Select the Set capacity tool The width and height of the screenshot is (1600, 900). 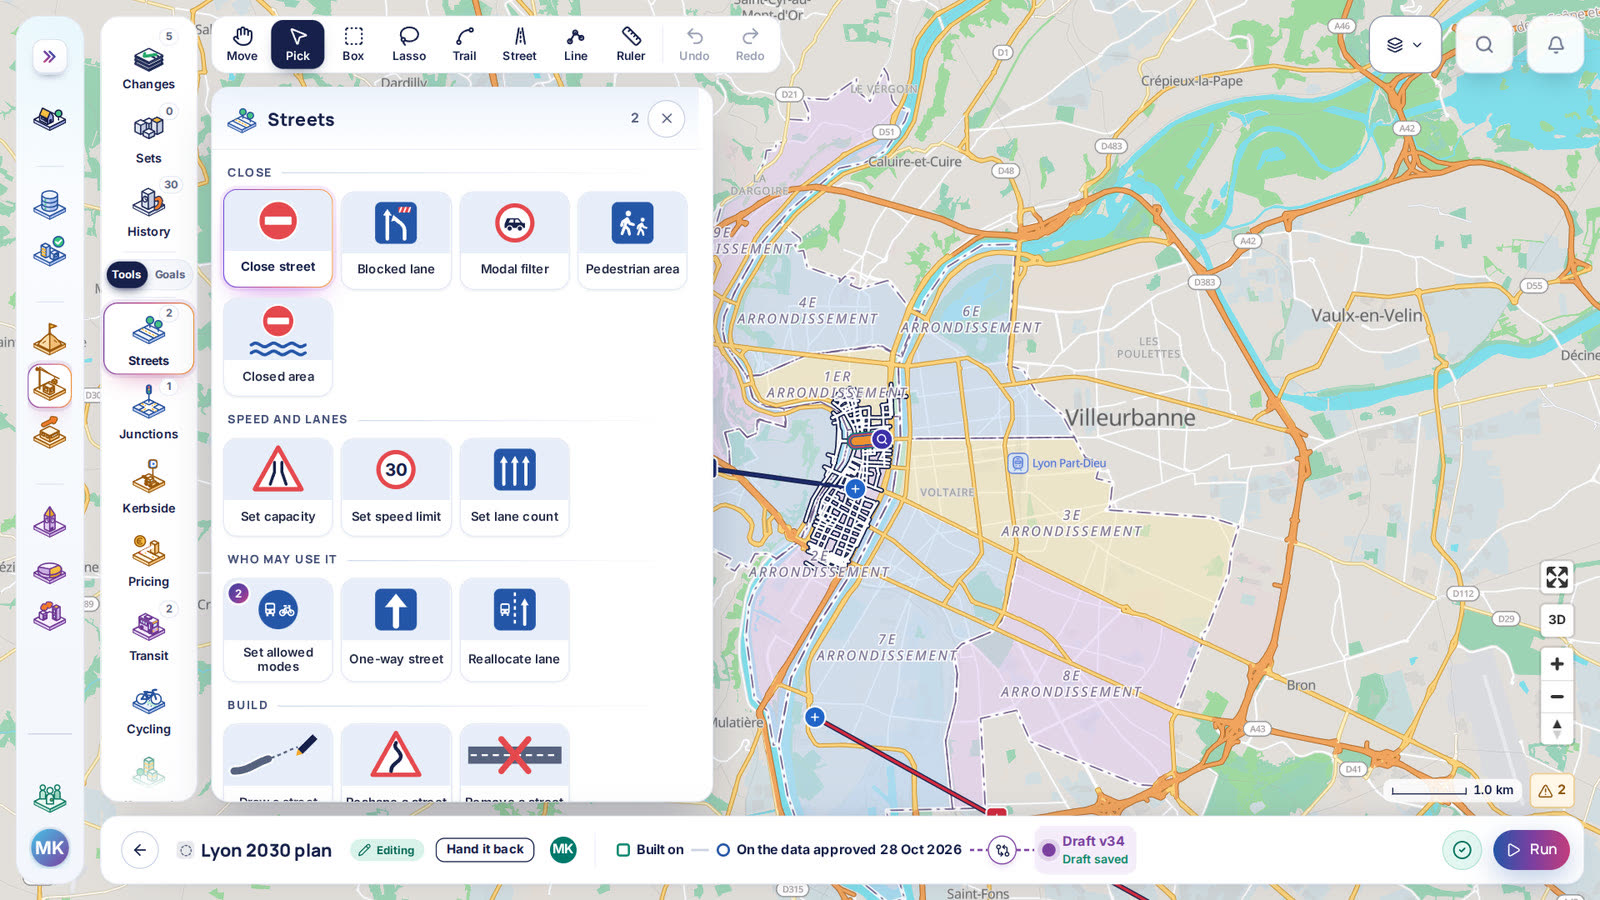(x=278, y=487)
